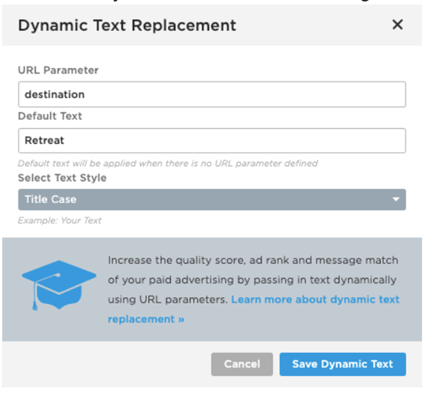Click Save Dynamic Text button
This screenshot has width=428, height=397.
[343, 364]
